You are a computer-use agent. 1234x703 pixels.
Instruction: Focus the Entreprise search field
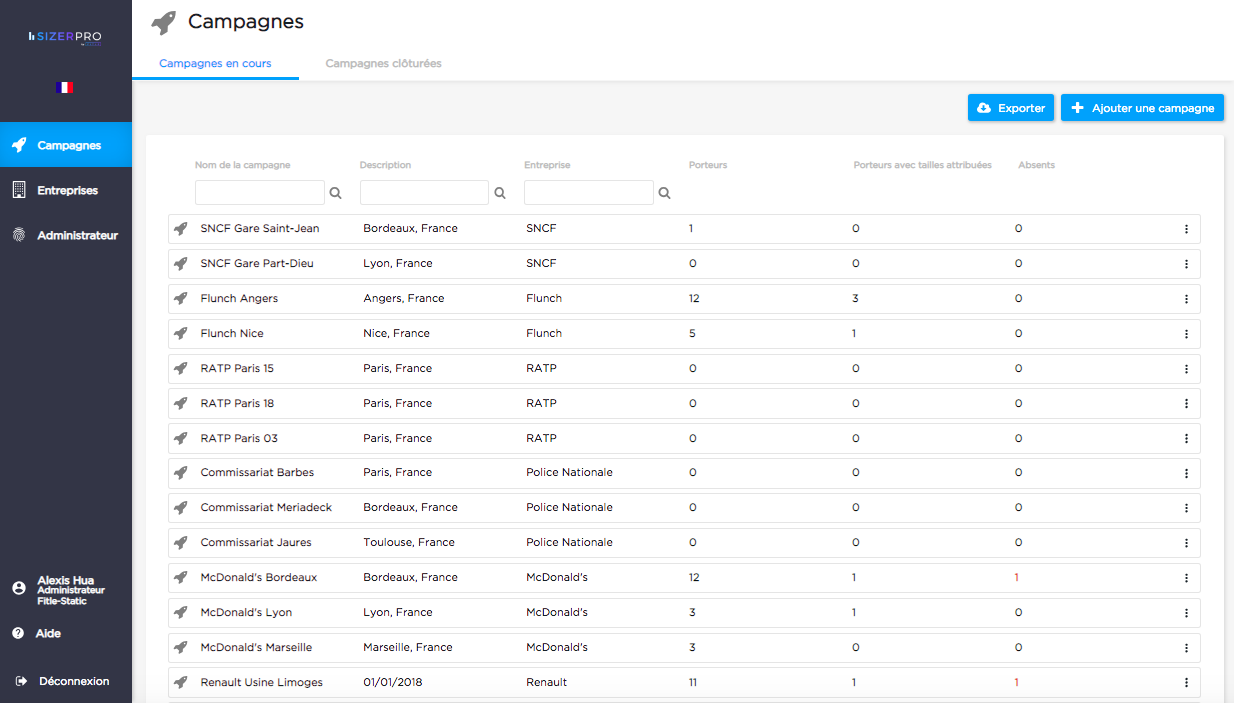(589, 192)
